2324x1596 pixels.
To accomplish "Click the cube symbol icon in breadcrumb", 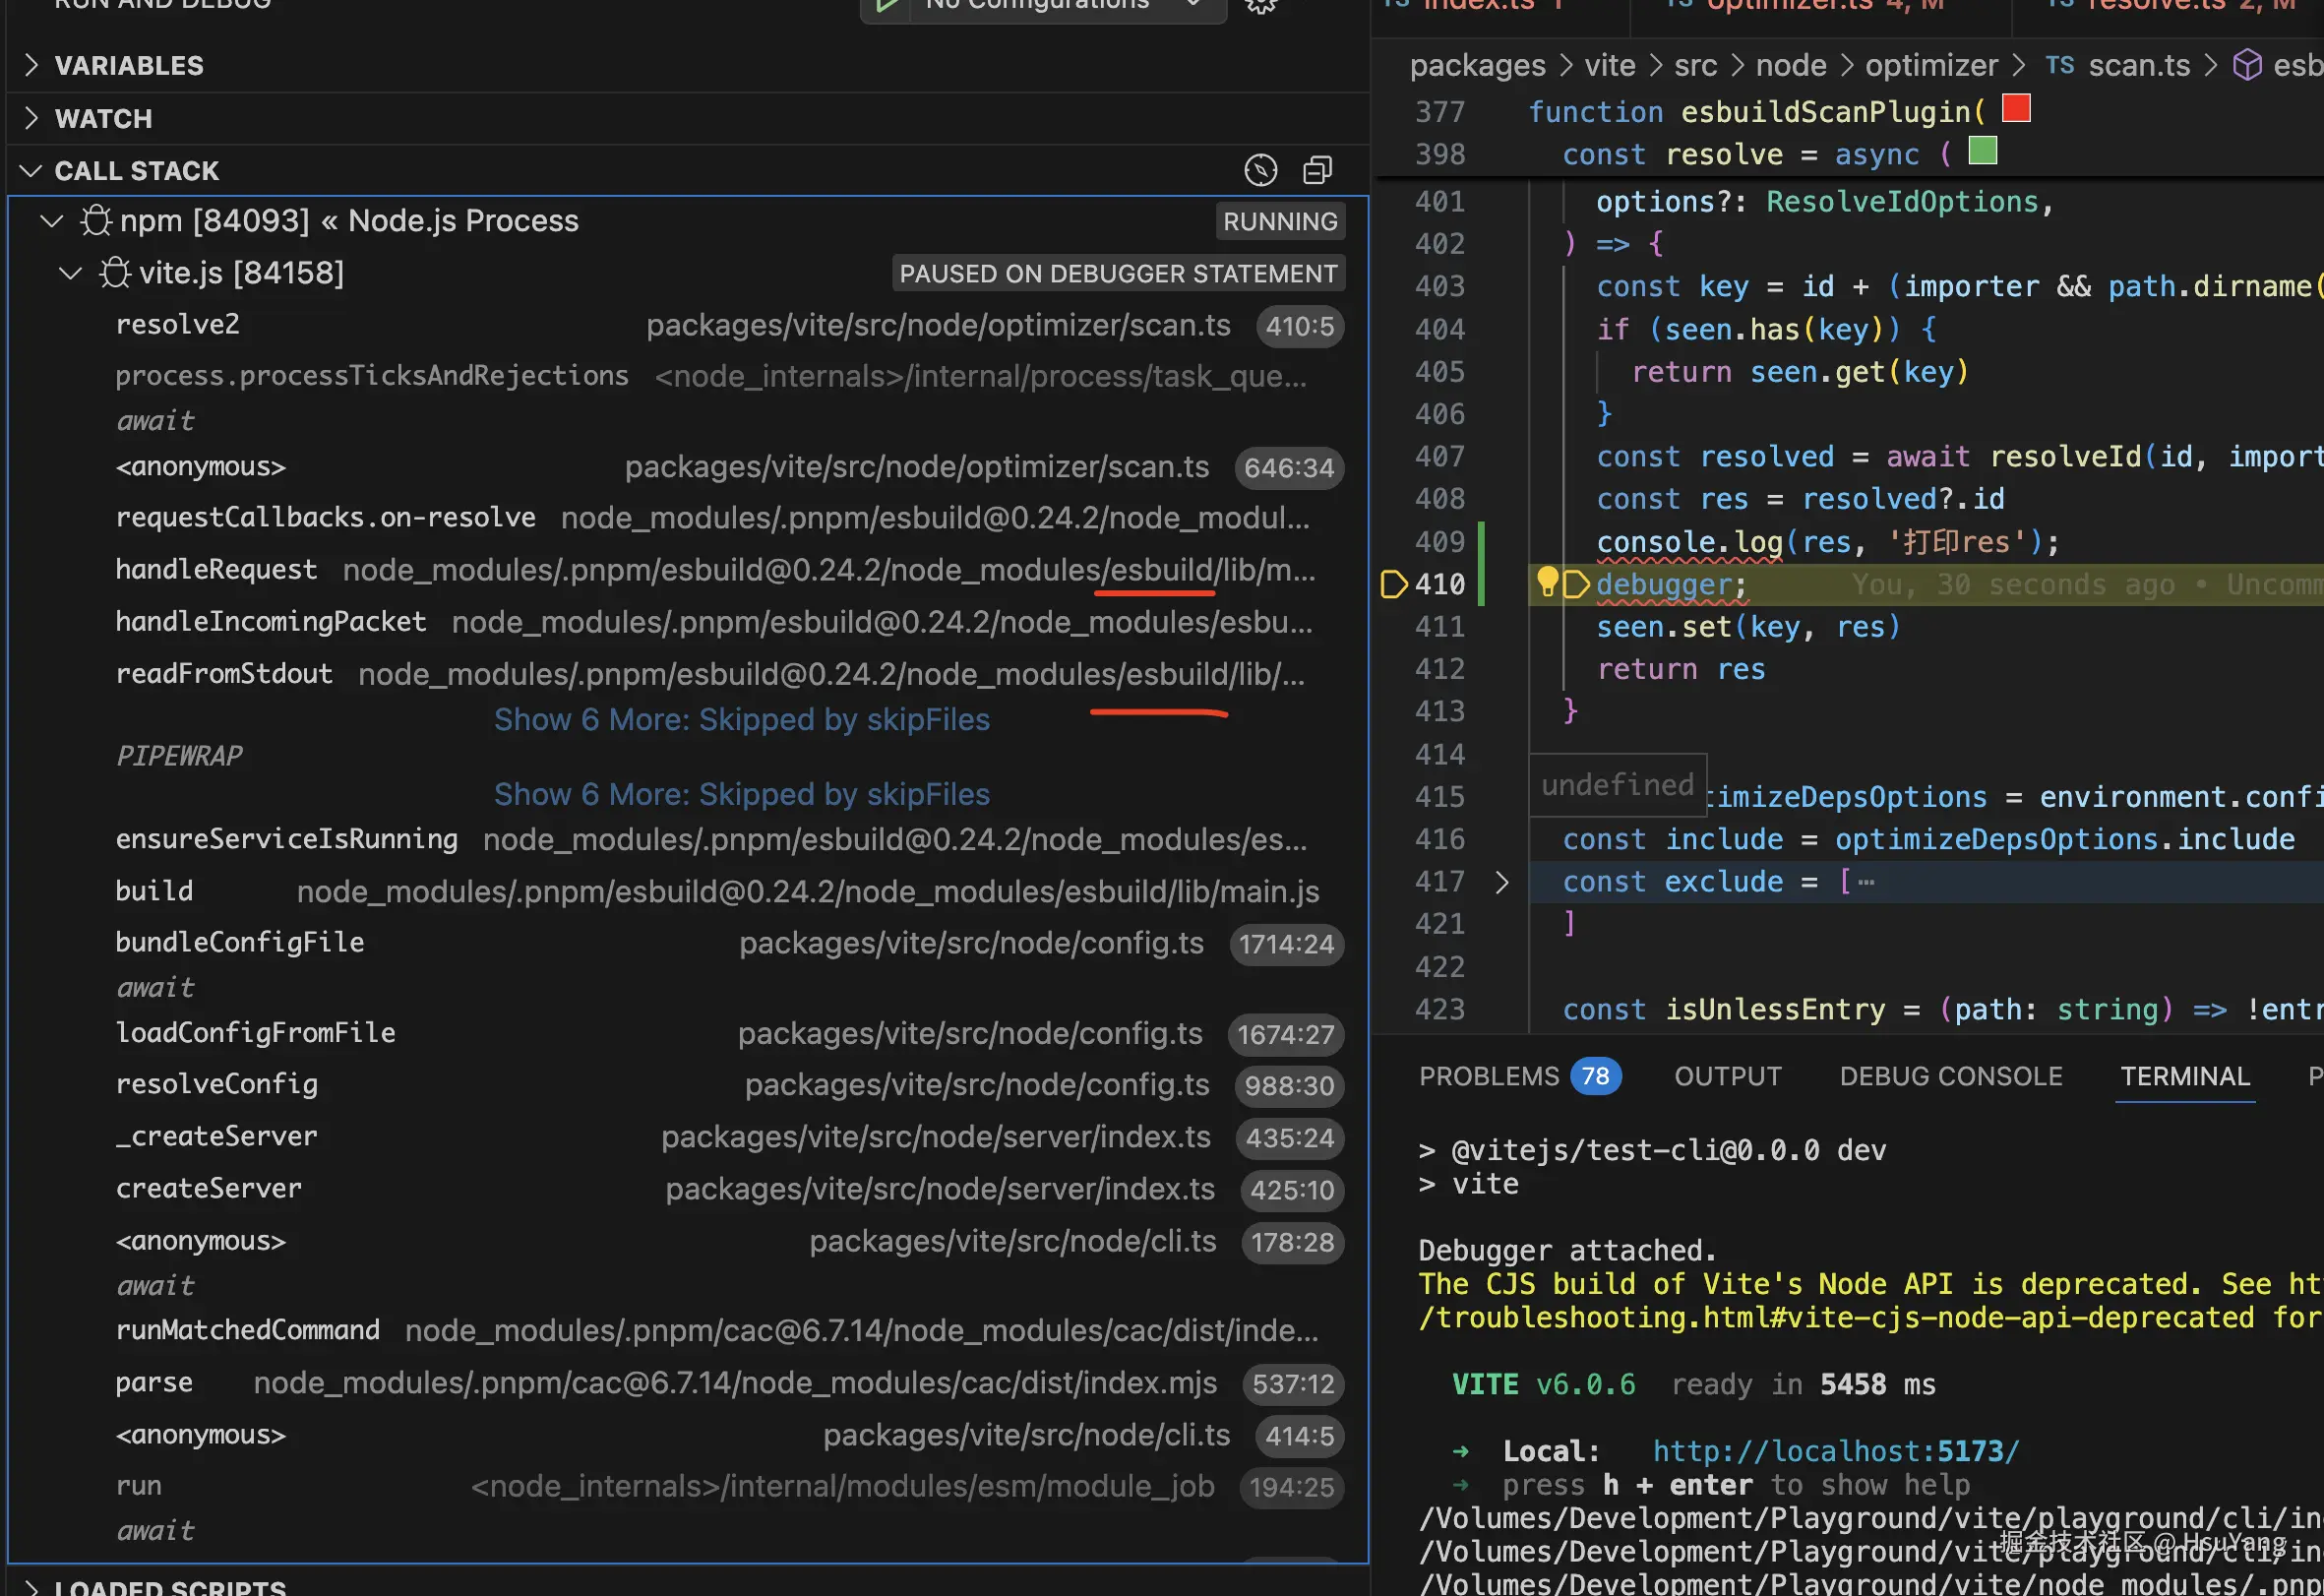I will (2247, 66).
